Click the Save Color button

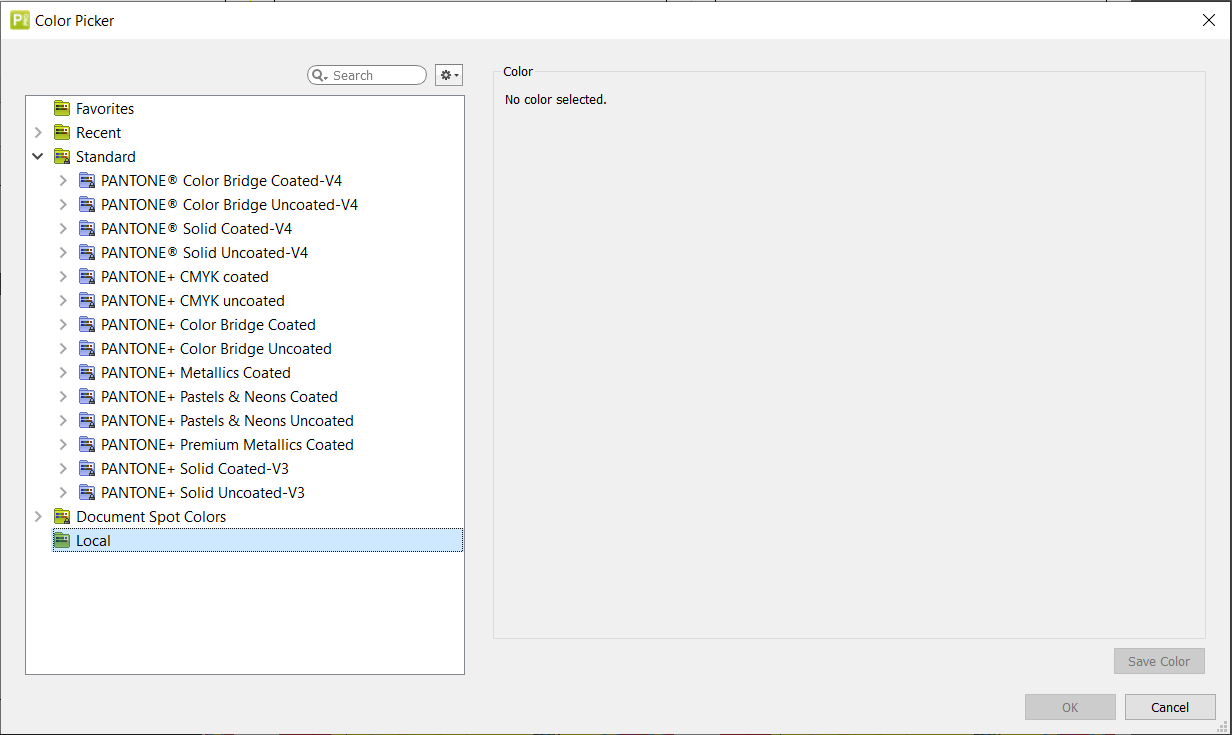pyautogui.click(x=1159, y=661)
